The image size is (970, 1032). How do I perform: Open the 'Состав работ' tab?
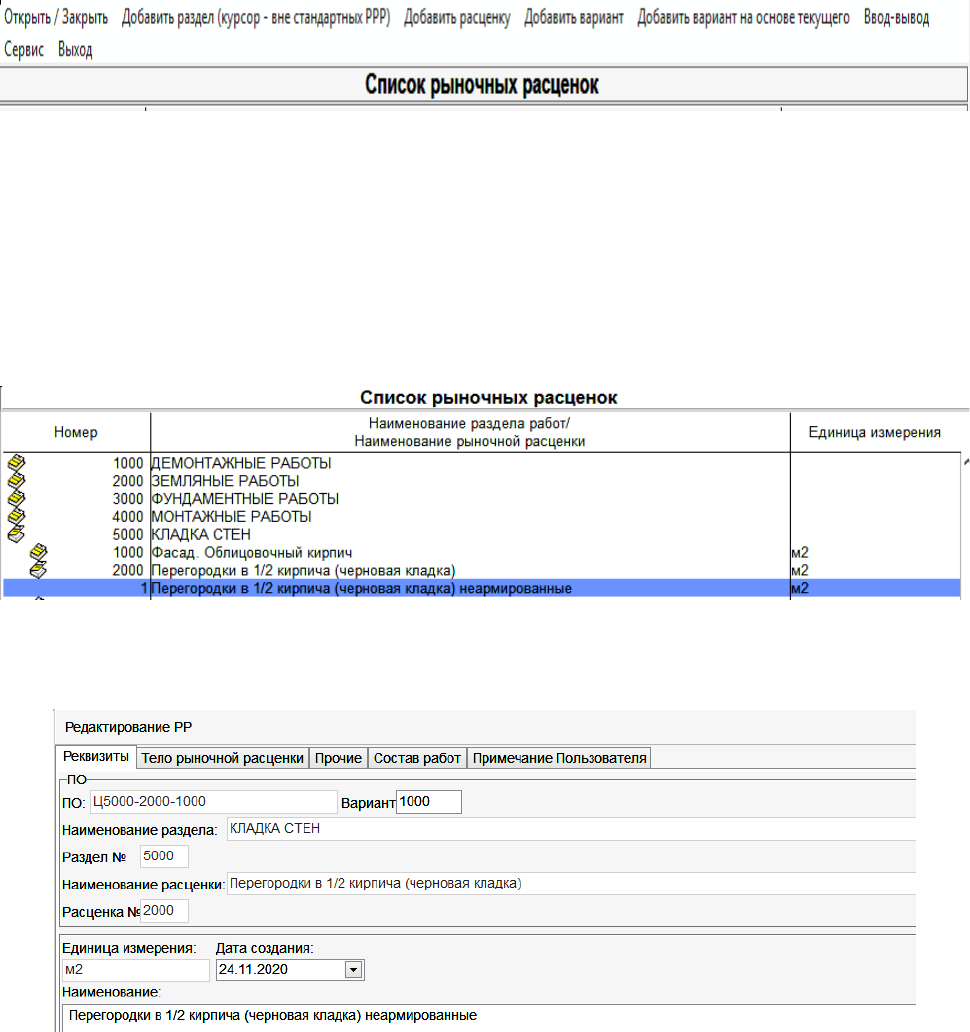pos(417,758)
